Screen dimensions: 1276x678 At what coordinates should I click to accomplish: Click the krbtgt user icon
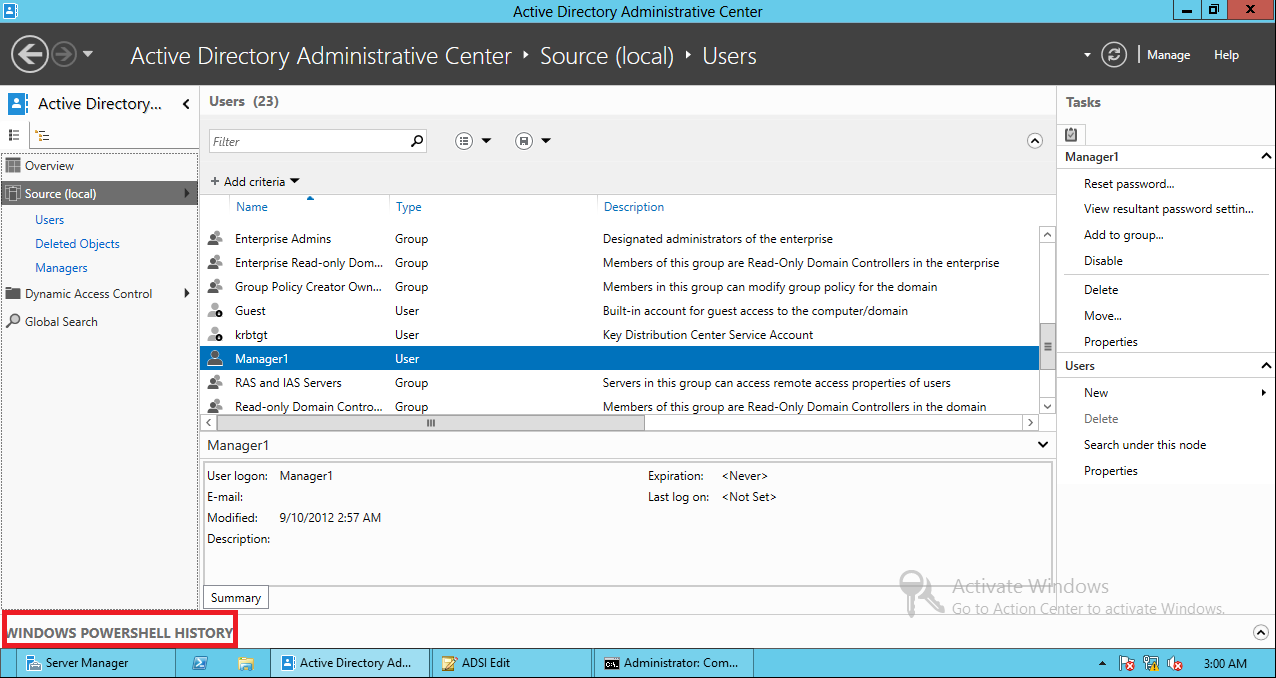(215, 335)
